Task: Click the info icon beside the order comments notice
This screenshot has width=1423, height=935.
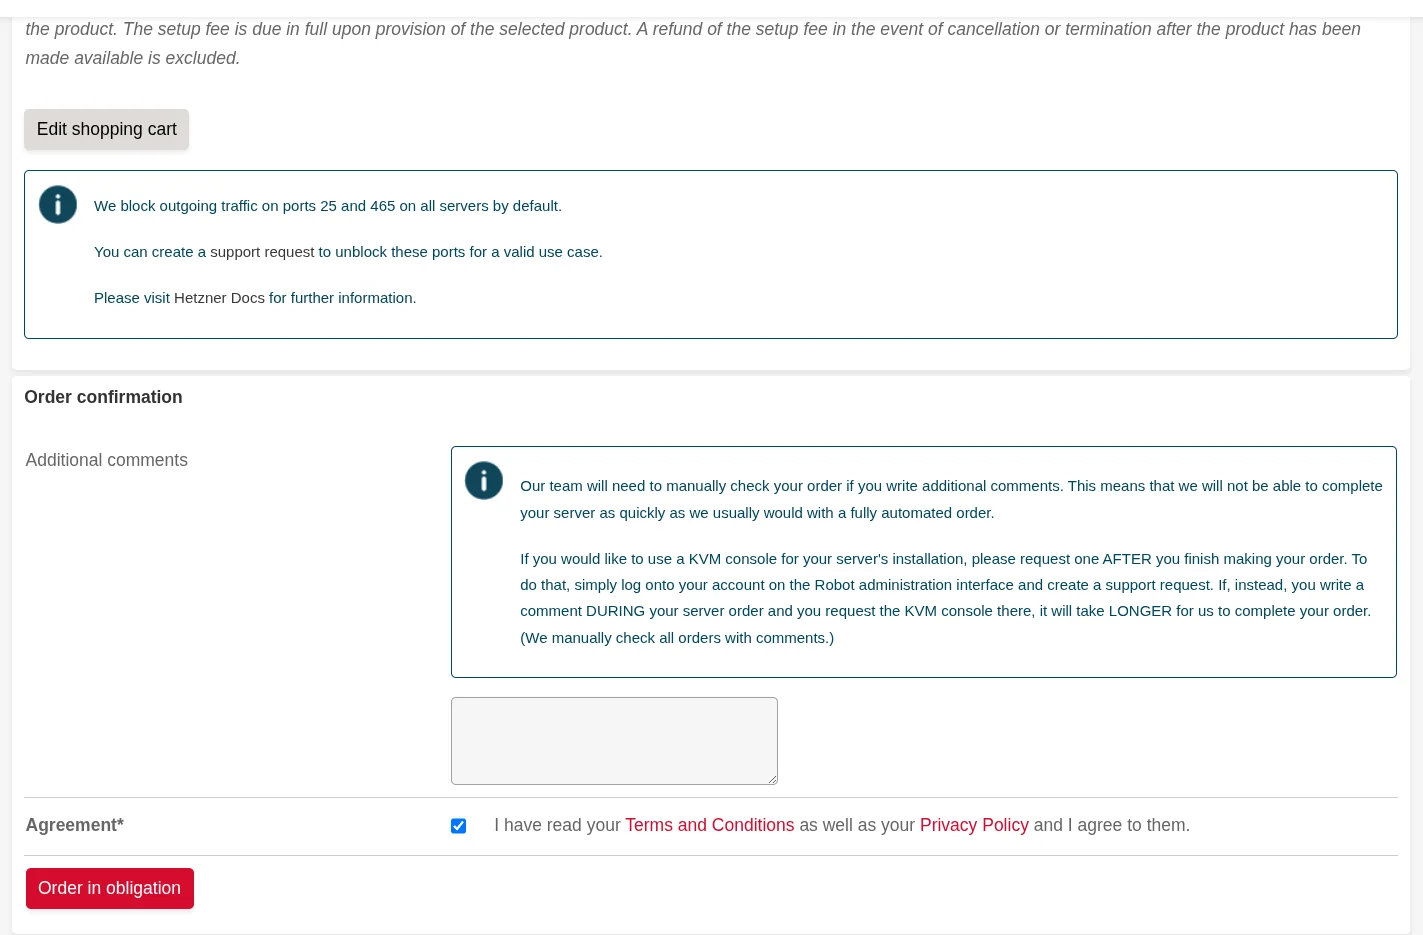Action: (x=484, y=481)
